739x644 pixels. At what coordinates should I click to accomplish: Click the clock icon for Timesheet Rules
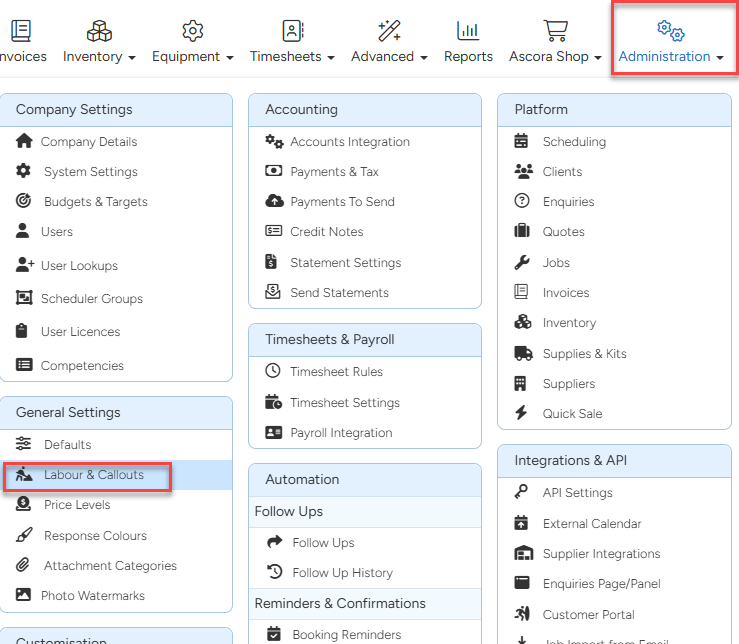click(x=273, y=372)
